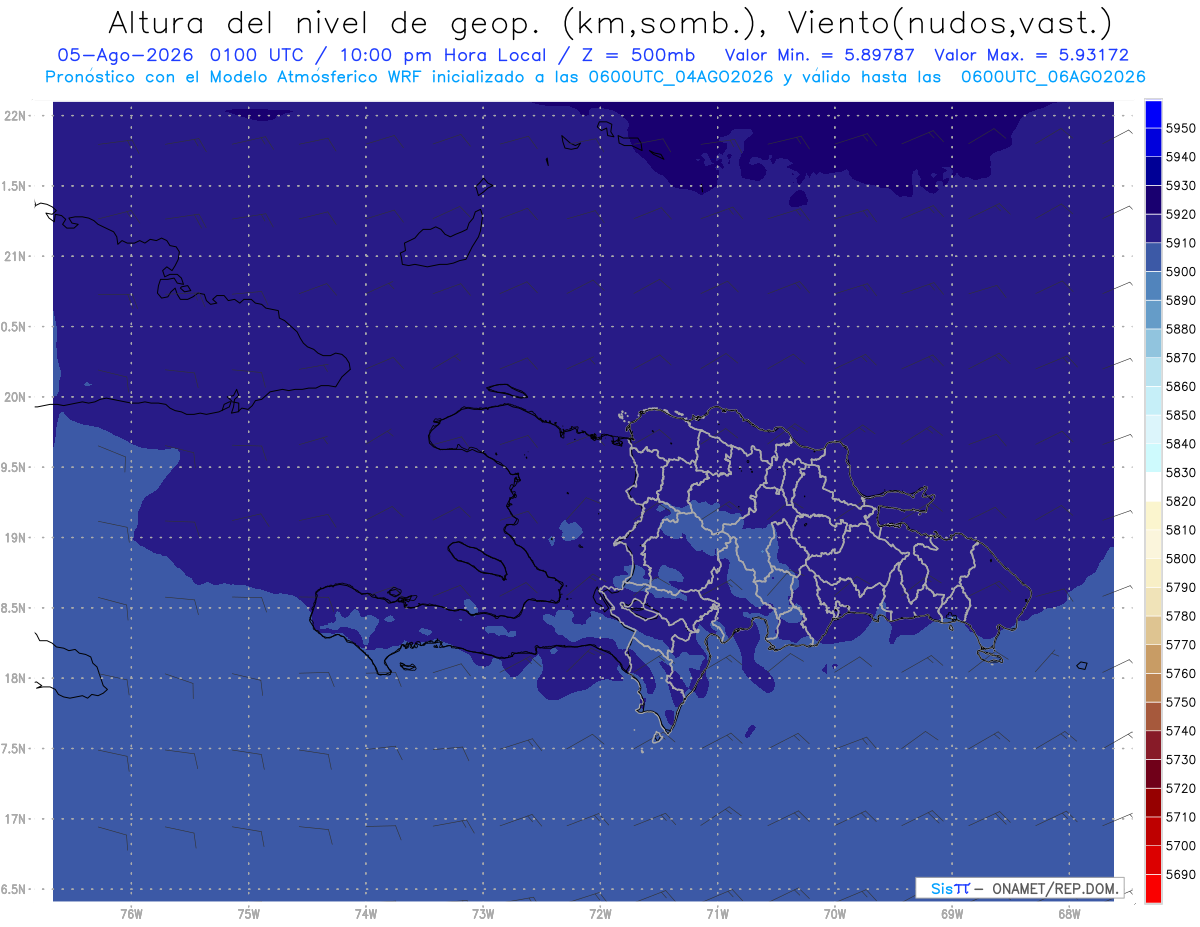The image size is (1200, 927).
Task: Click the 'ONAMET/REP.DOM.' credit label
Action: (1053, 888)
